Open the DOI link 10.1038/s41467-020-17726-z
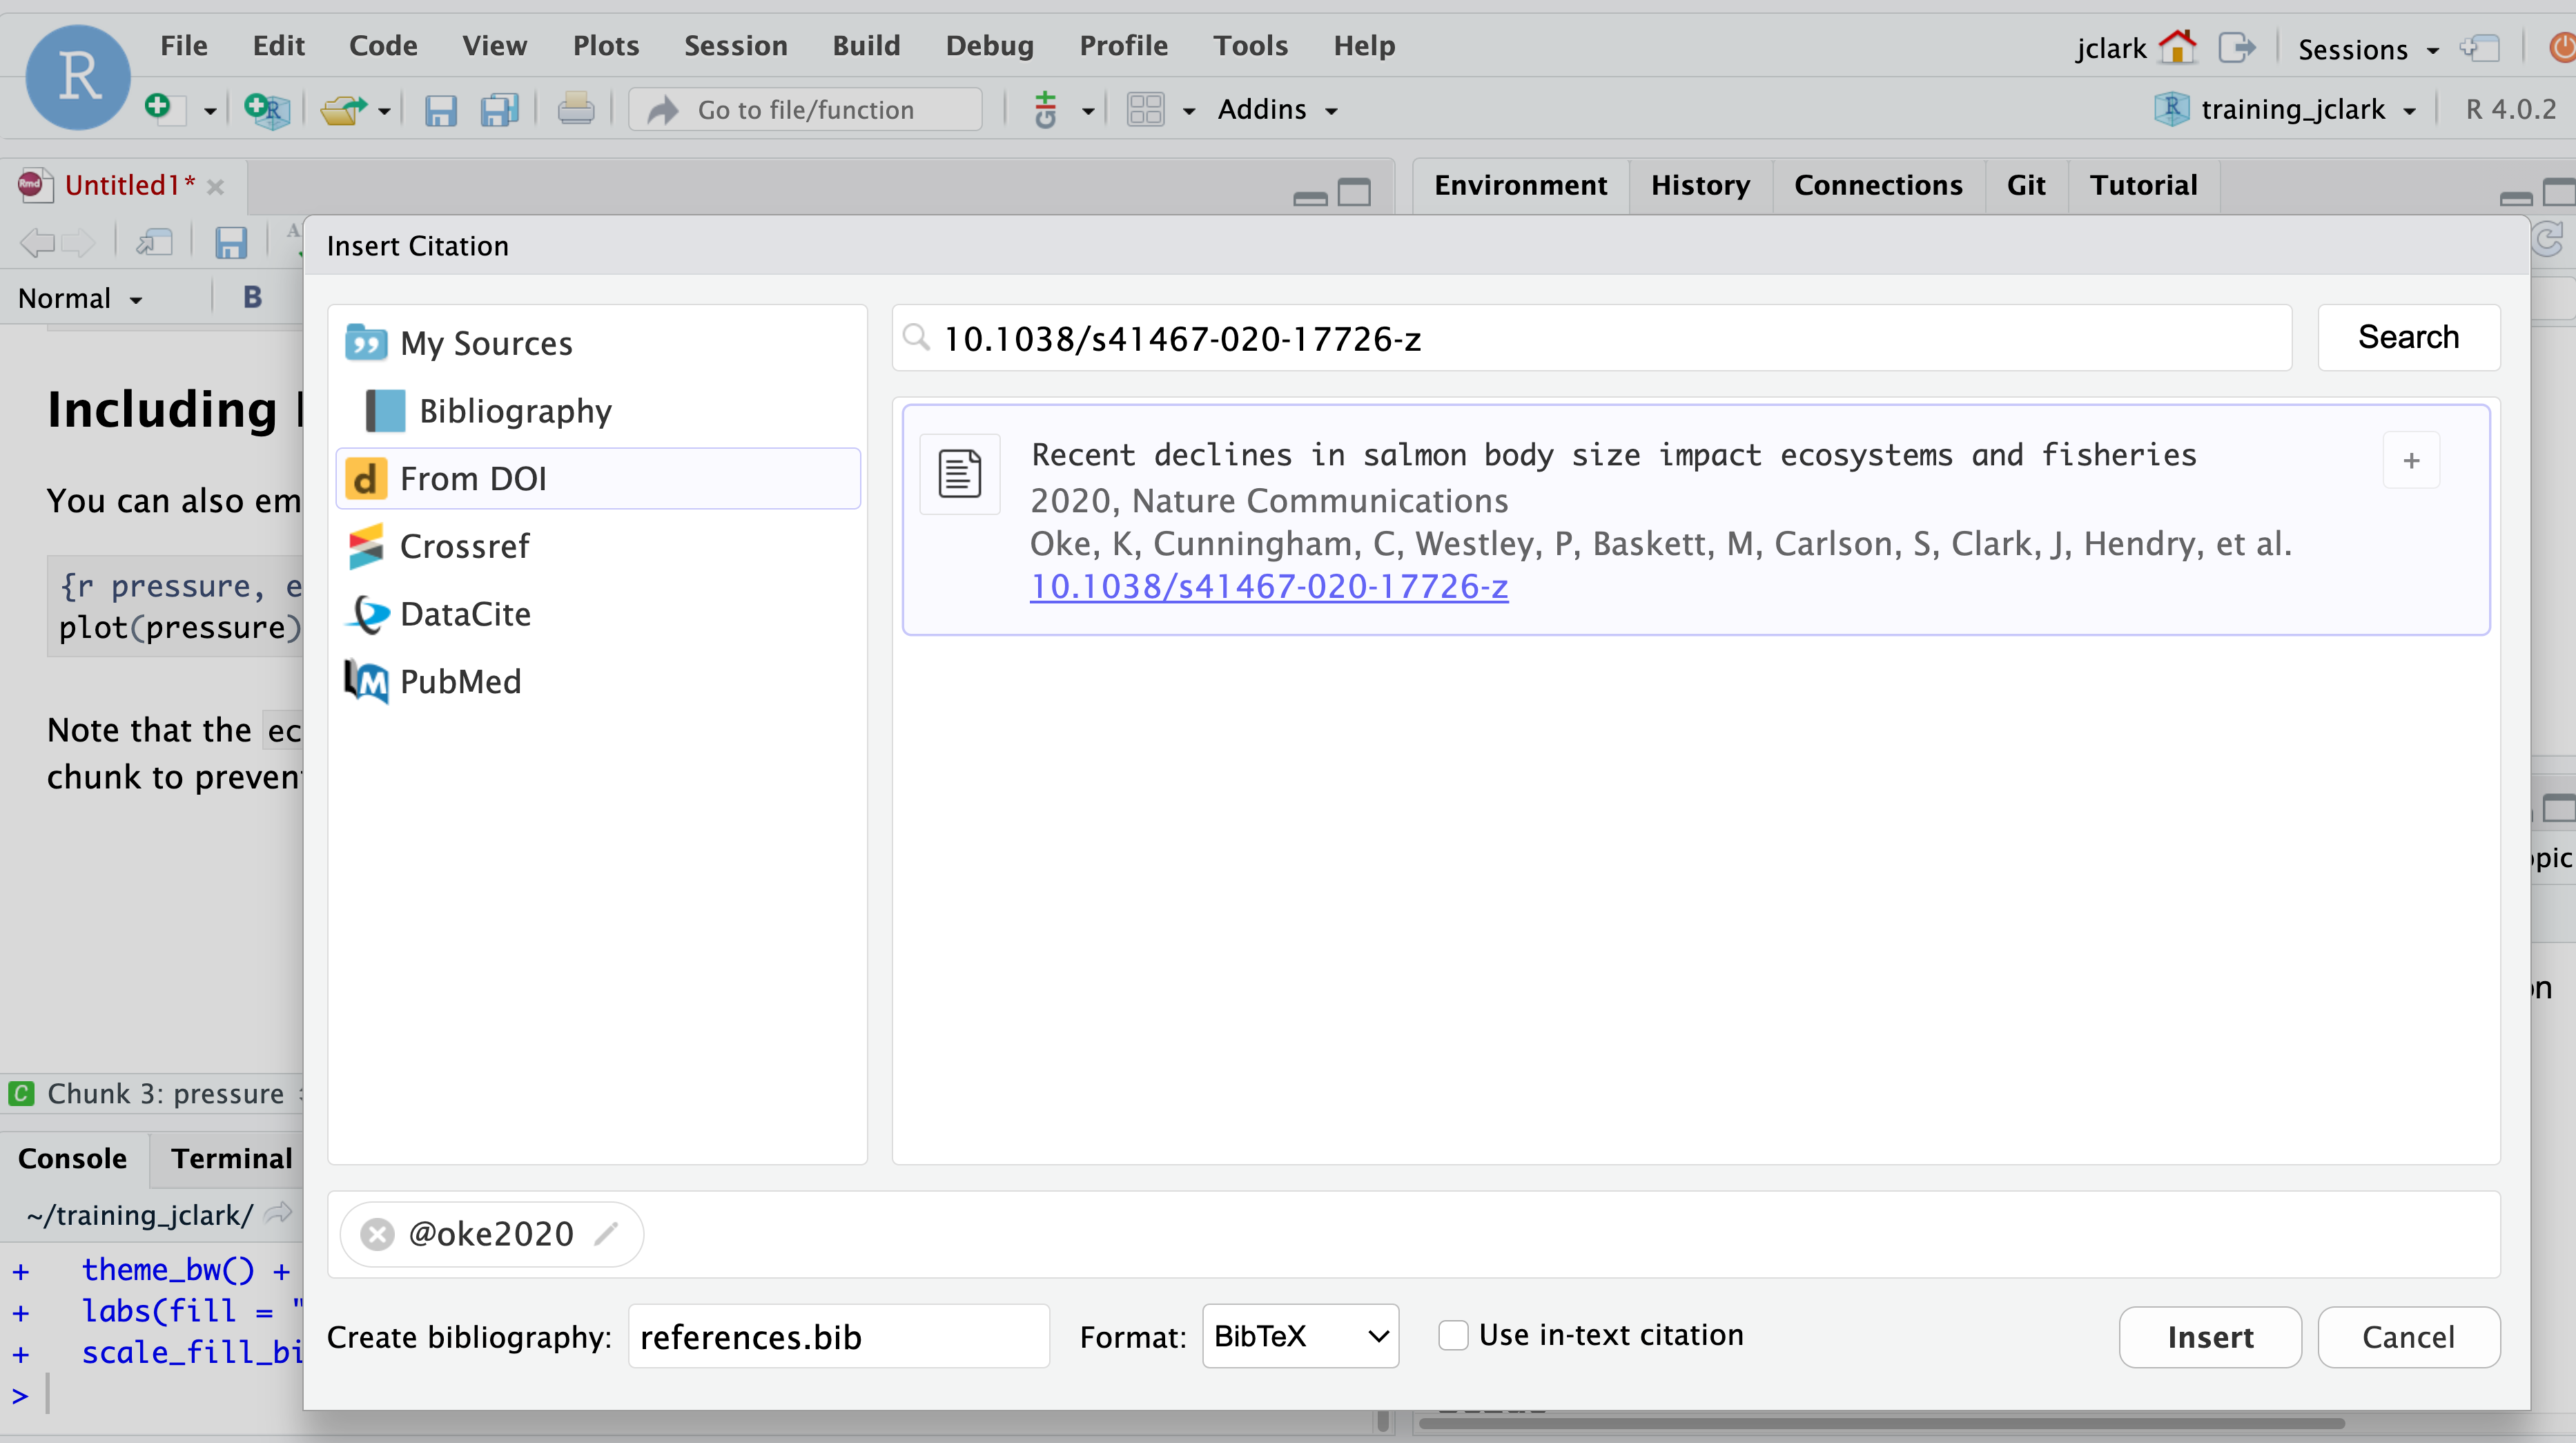This screenshot has height=1443, width=2576. point(1269,587)
